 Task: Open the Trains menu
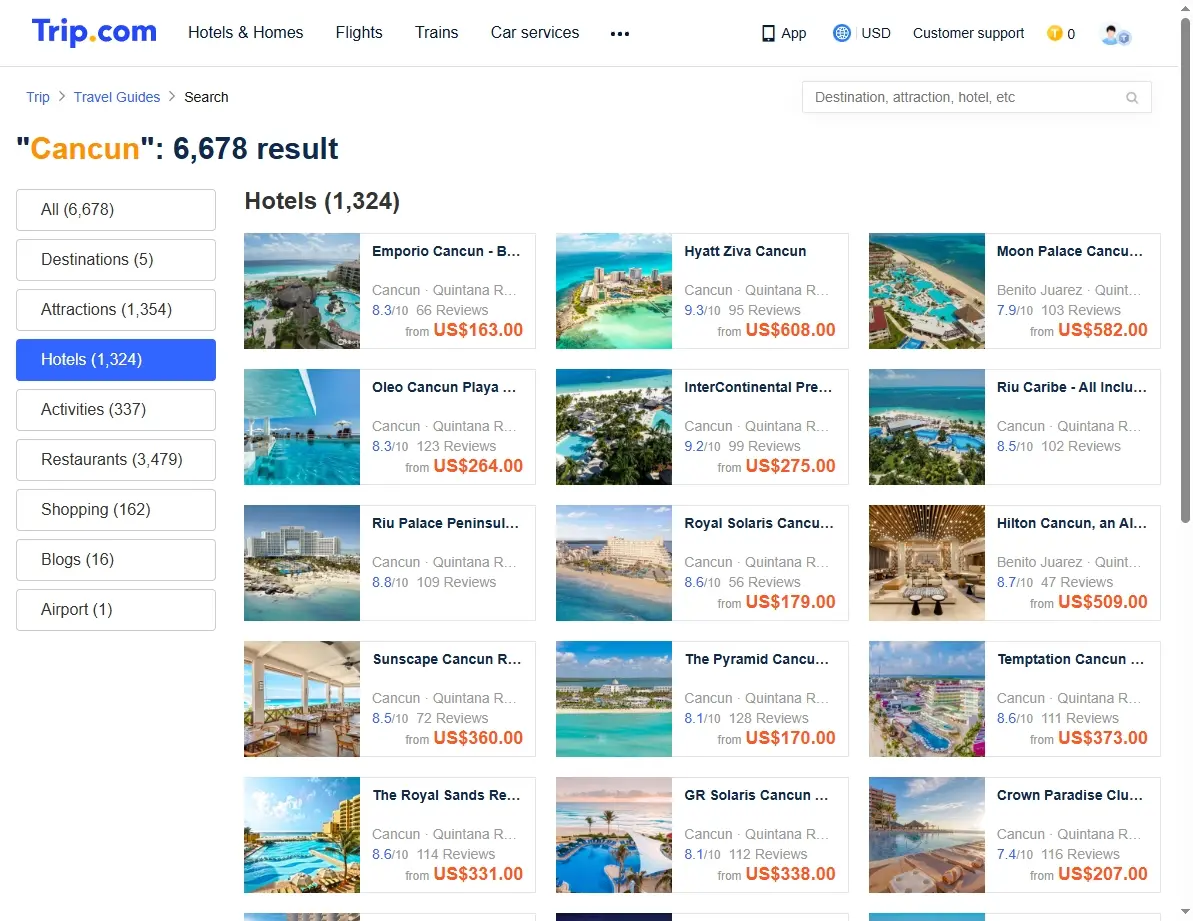pyautogui.click(x=436, y=33)
